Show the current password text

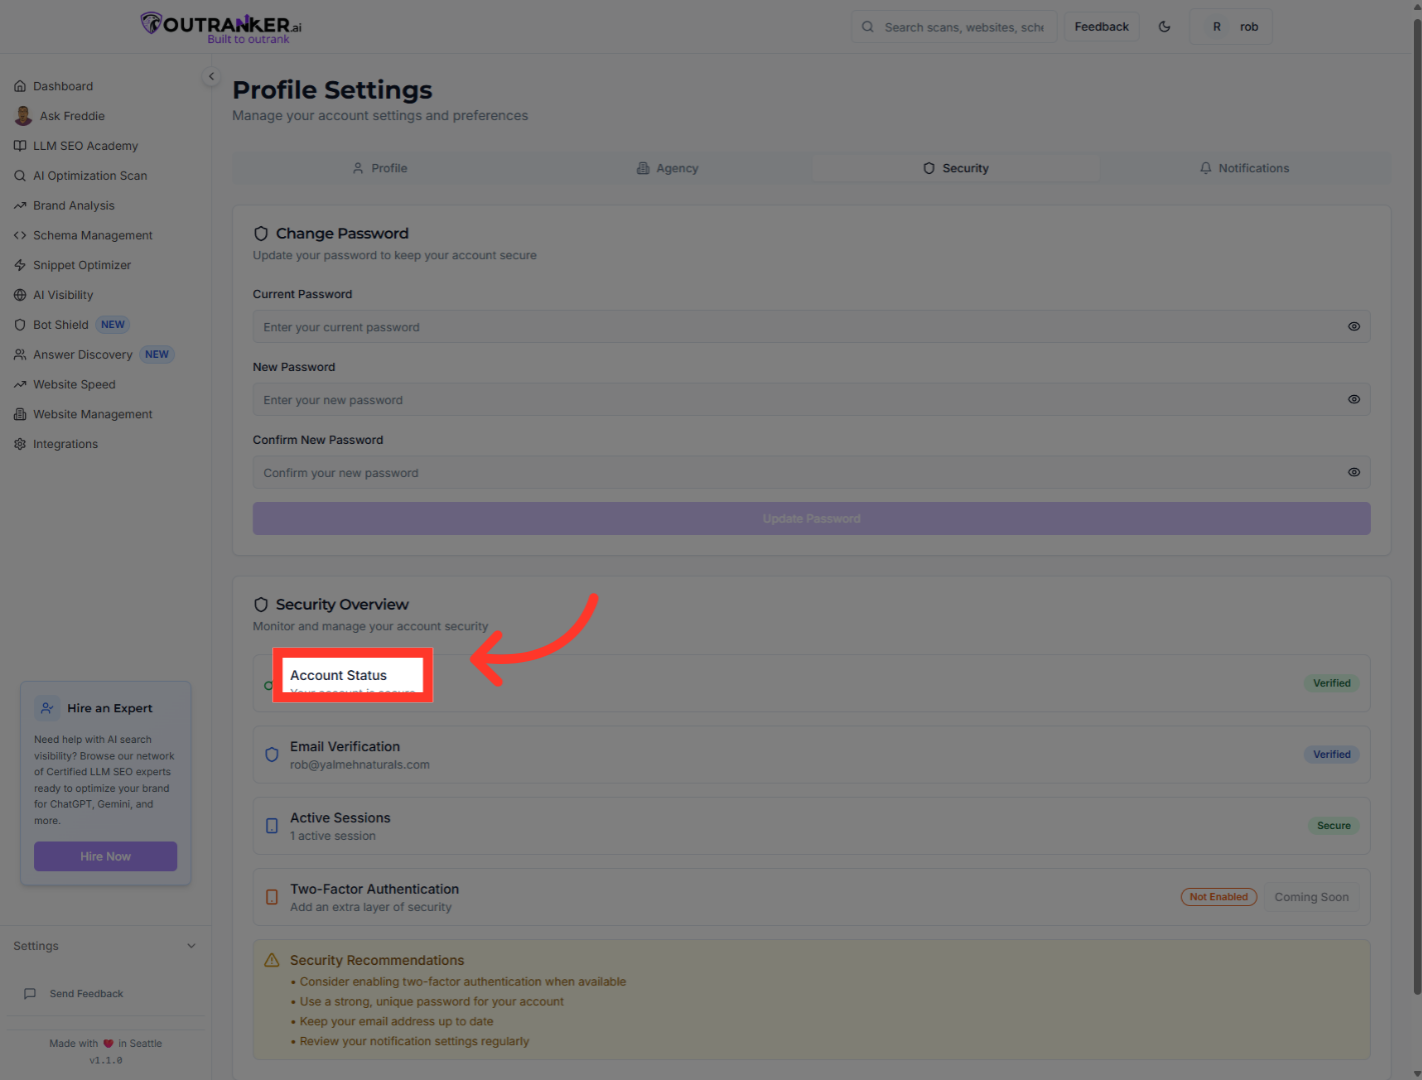1354,326
